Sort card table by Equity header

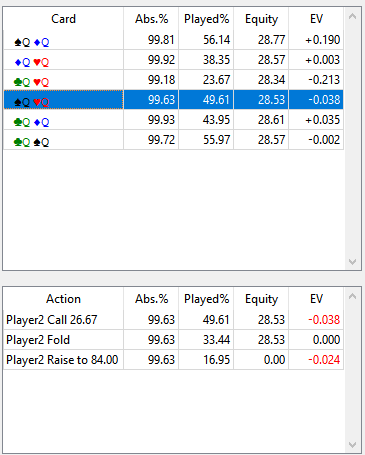click(x=261, y=19)
